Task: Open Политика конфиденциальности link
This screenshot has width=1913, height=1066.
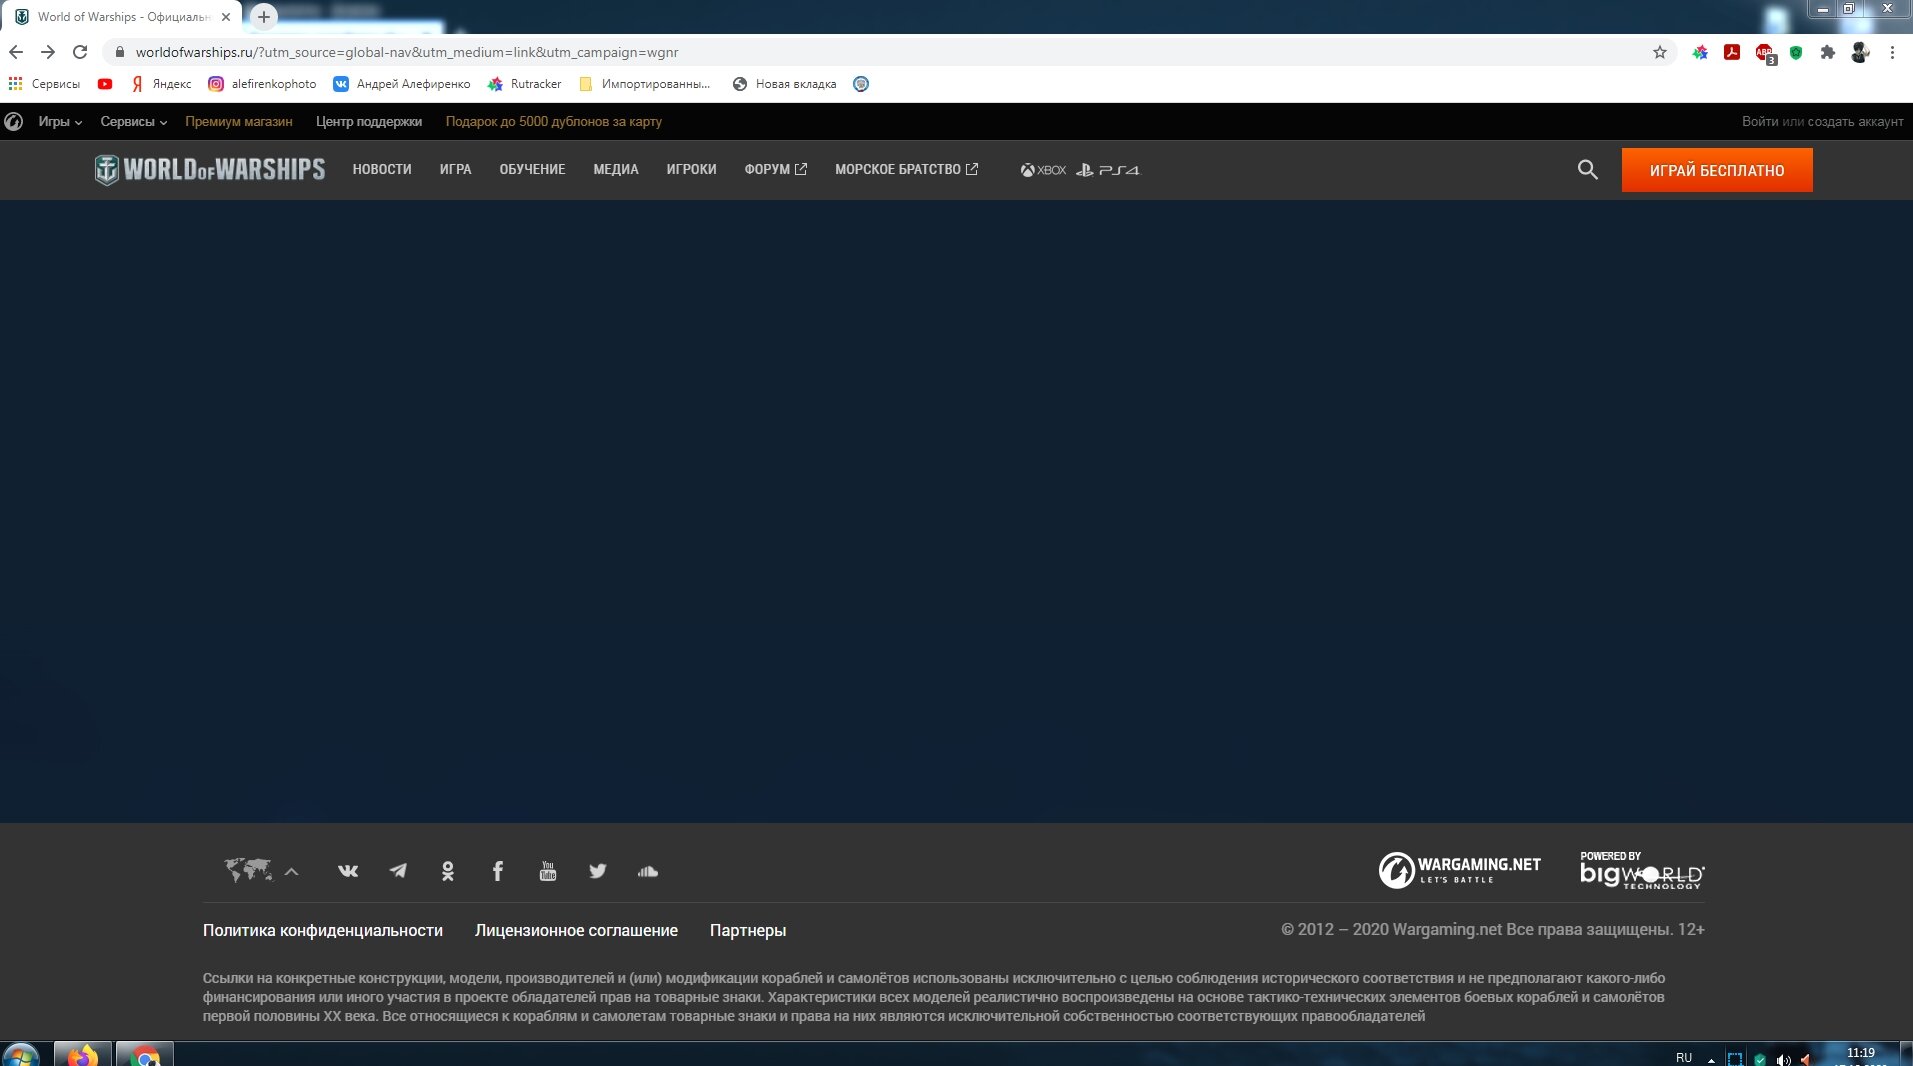Action: pos(323,930)
